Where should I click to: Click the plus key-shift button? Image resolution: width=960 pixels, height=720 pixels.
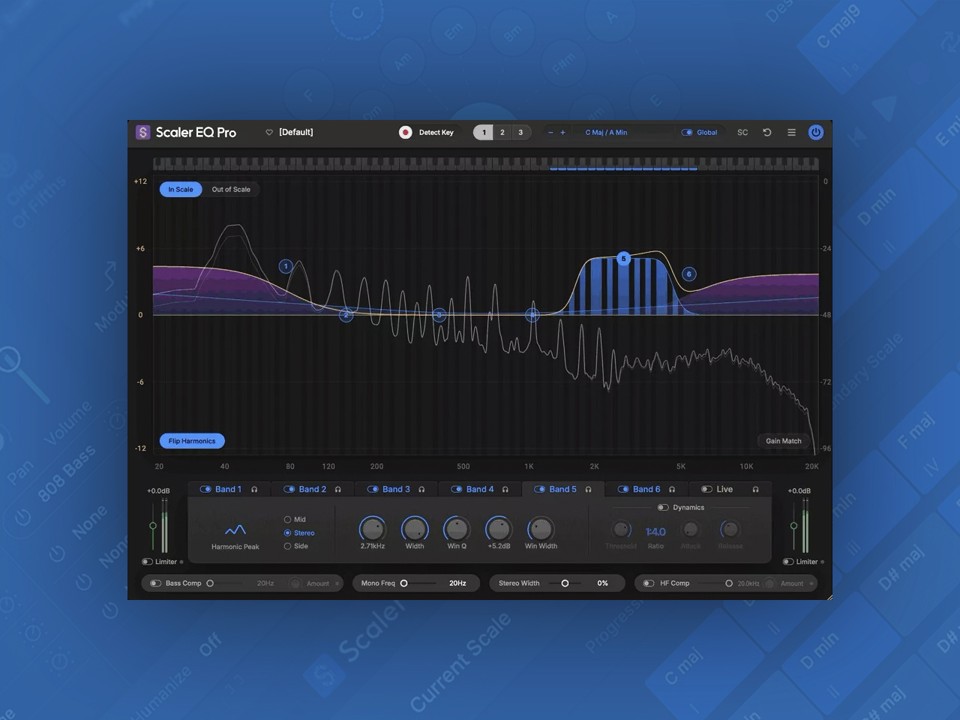(563, 132)
